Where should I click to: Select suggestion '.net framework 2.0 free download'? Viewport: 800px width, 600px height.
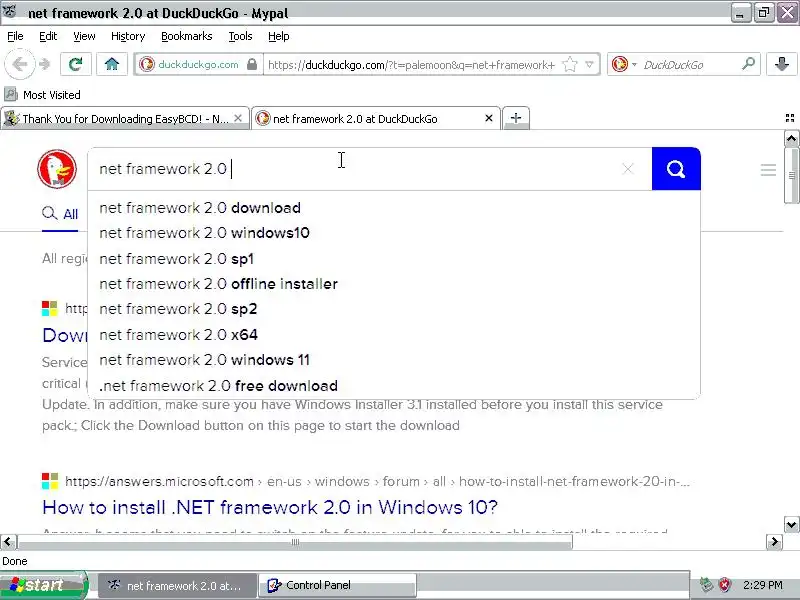pyautogui.click(x=394, y=386)
